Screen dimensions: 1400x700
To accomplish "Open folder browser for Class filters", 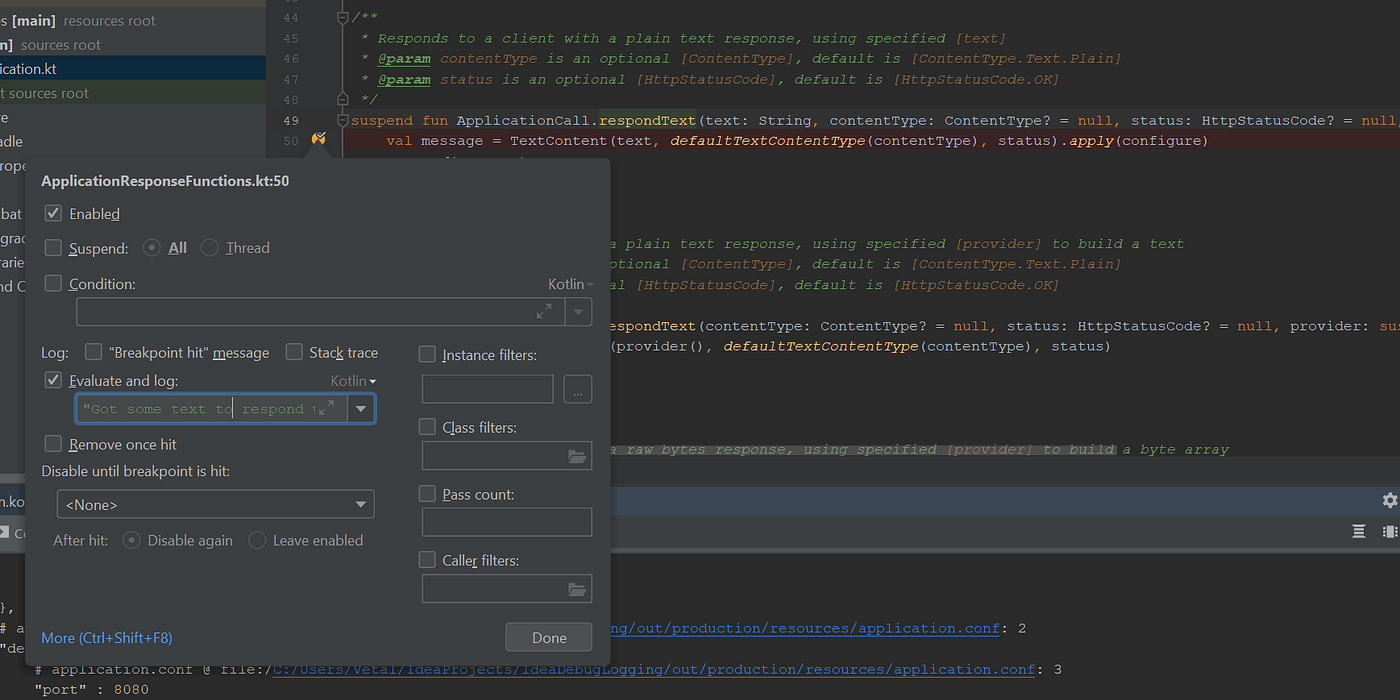I will point(577,455).
